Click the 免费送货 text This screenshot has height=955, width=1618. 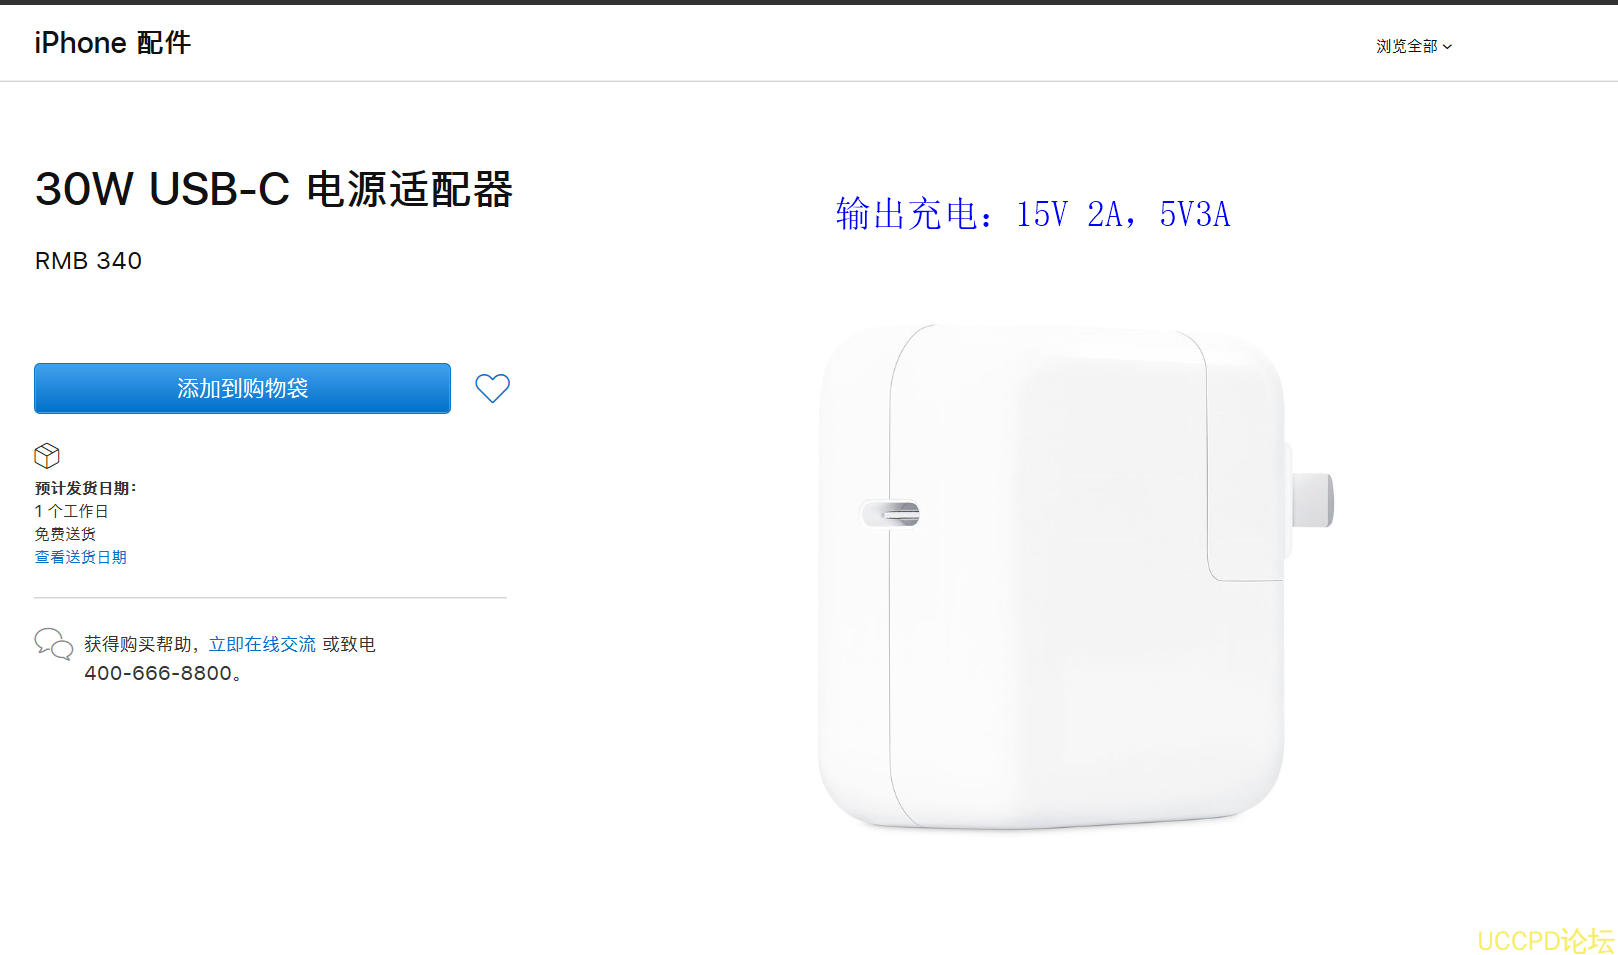(66, 534)
